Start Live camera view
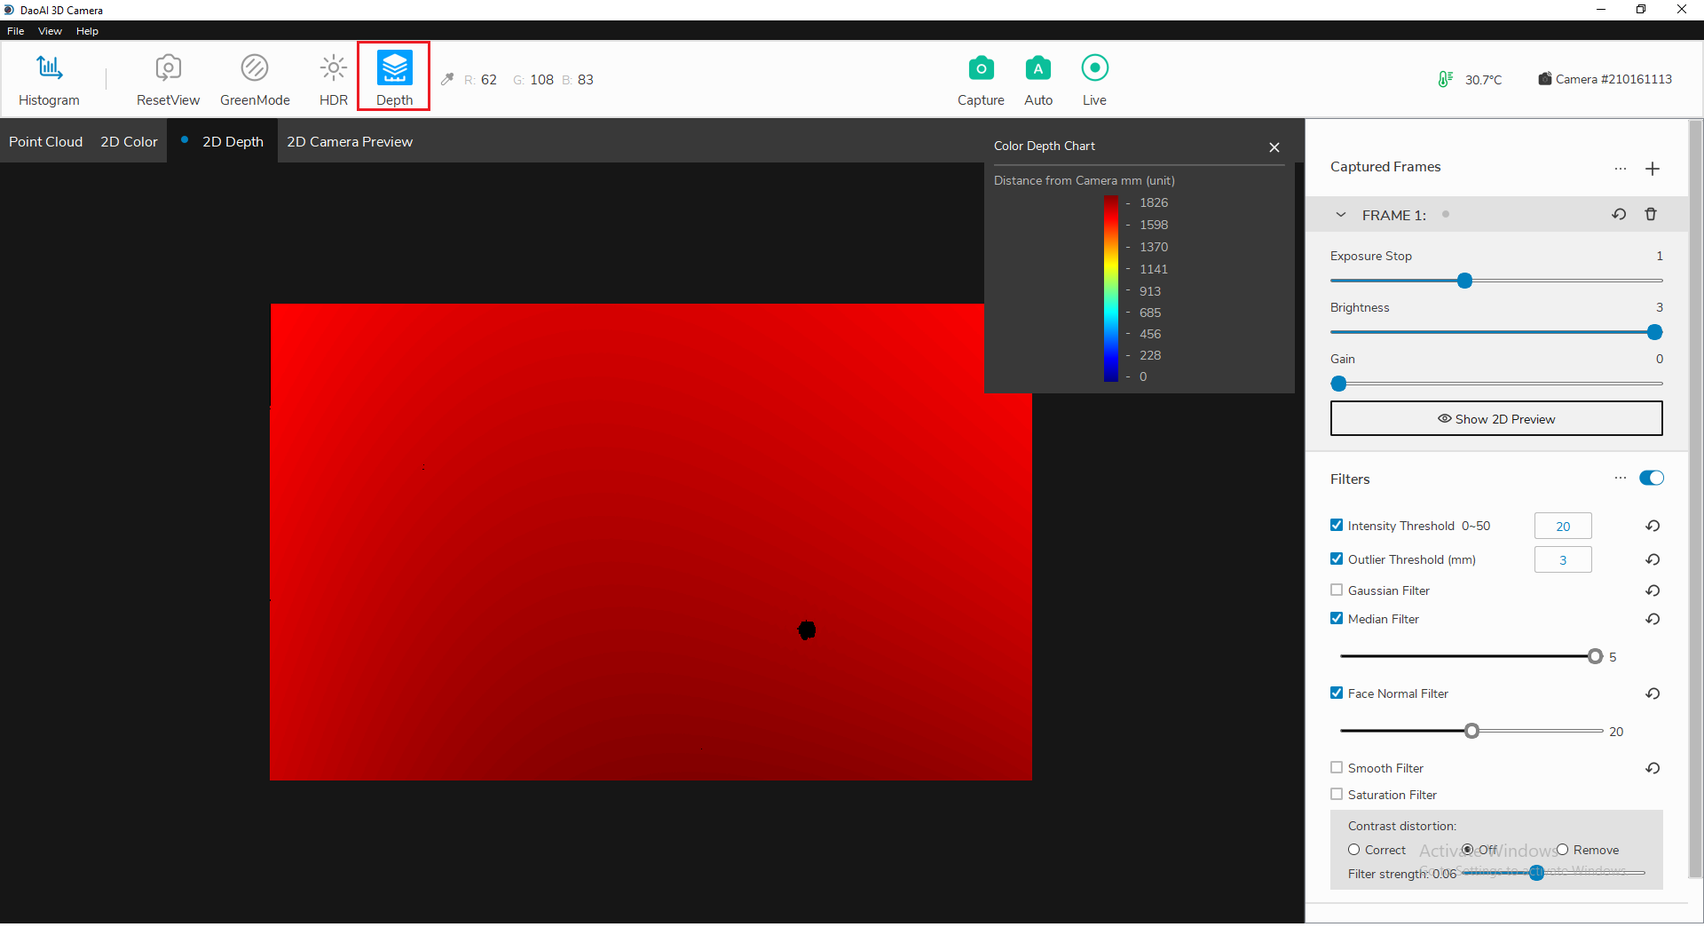Screen dimensions: 1704x927 [1094, 79]
